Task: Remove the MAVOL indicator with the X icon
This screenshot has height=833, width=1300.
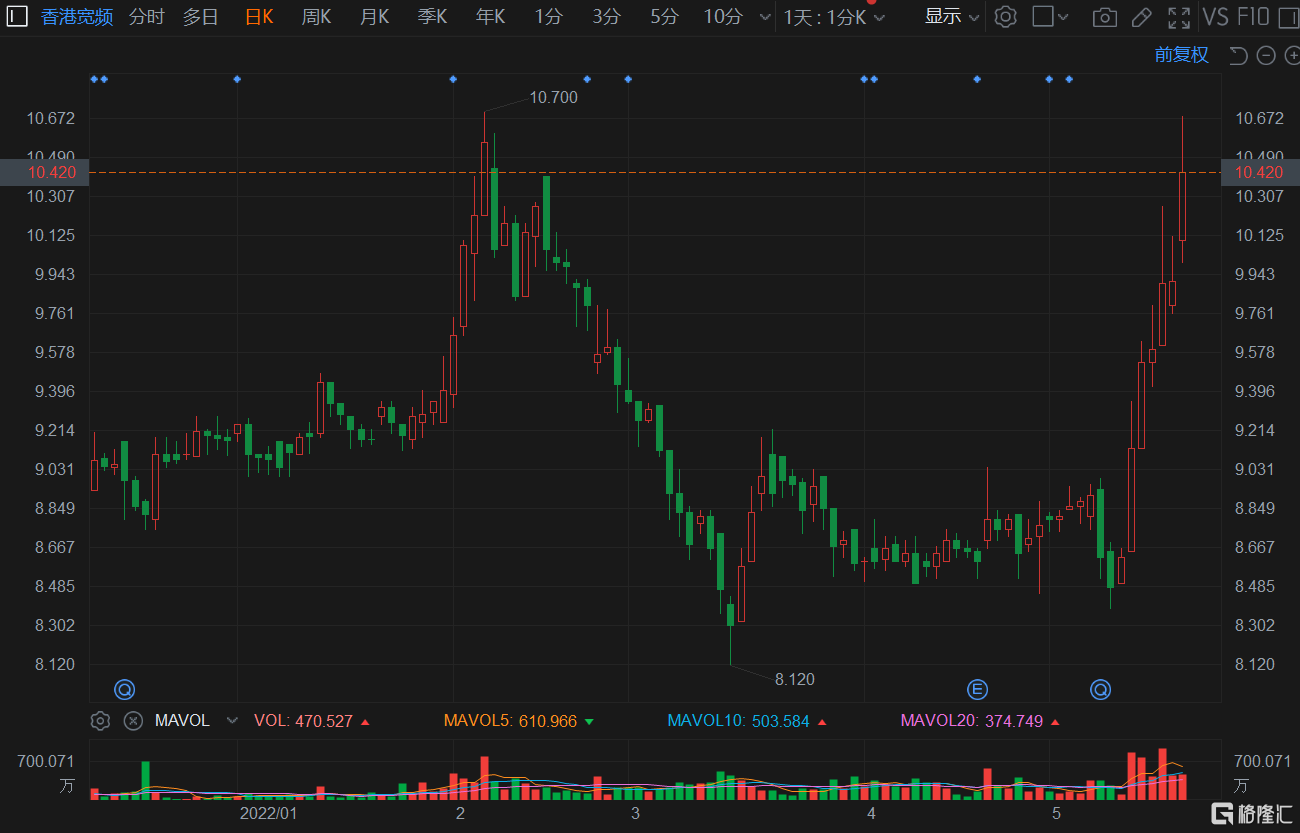Action: pos(133,721)
